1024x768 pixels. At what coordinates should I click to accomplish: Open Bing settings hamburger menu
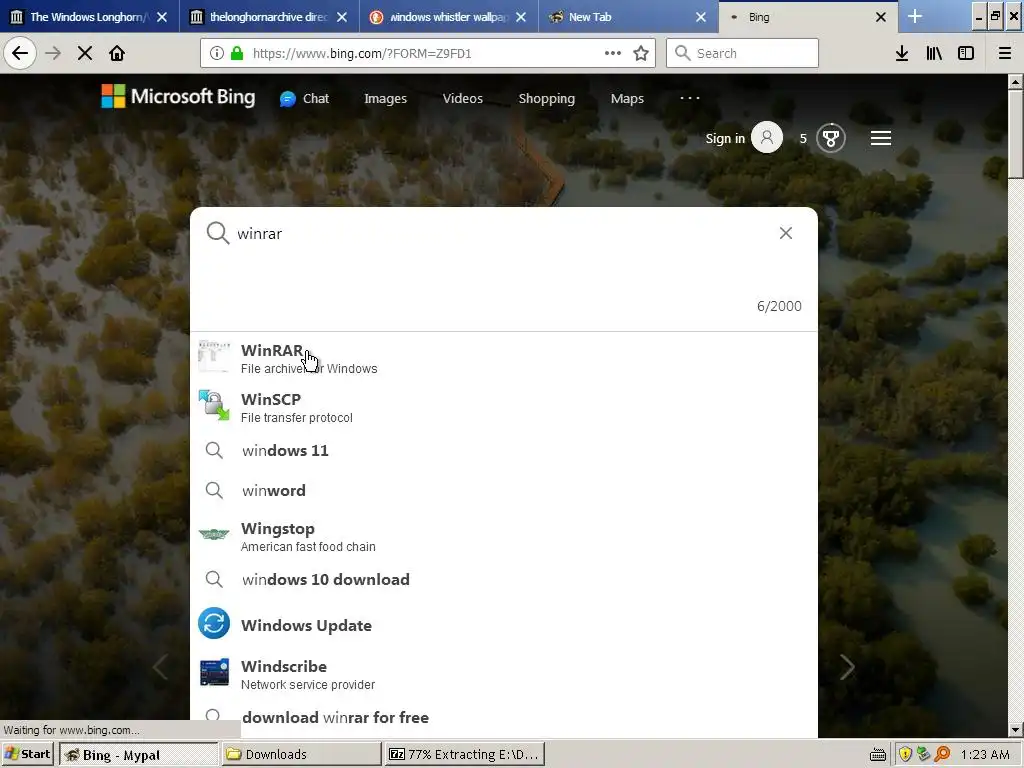(880, 138)
